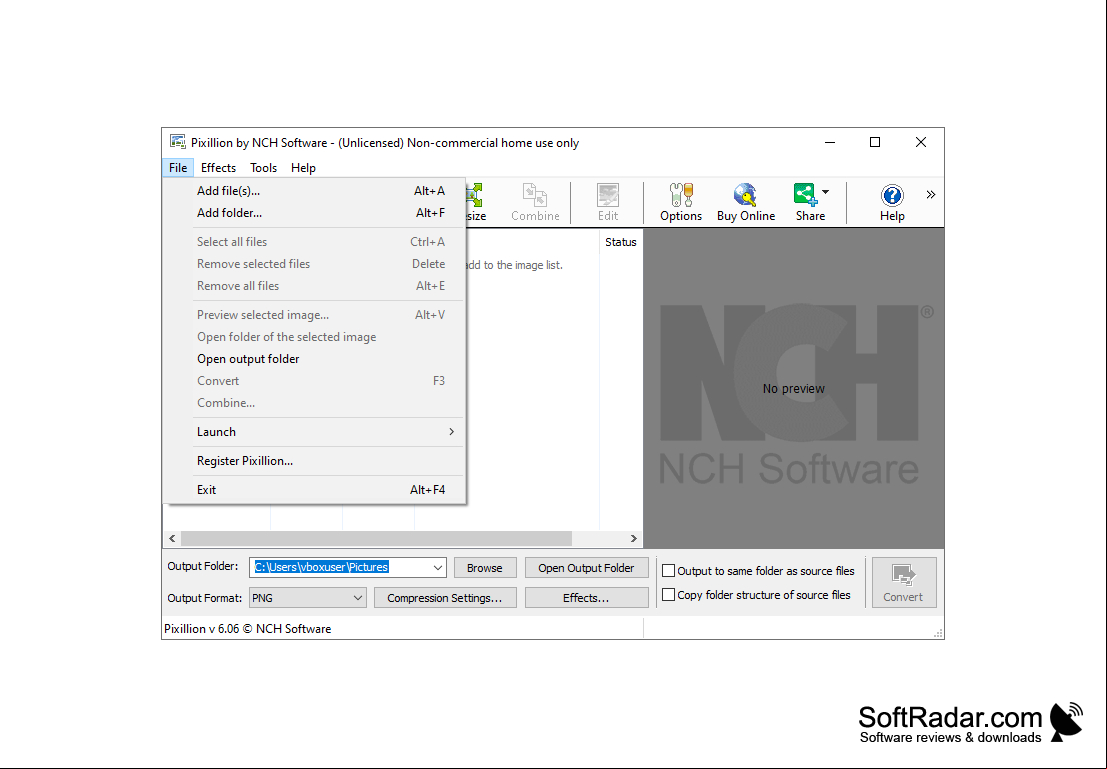The height and width of the screenshot is (769, 1107).
Task: Open the Effects menu
Action: [218, 167]
